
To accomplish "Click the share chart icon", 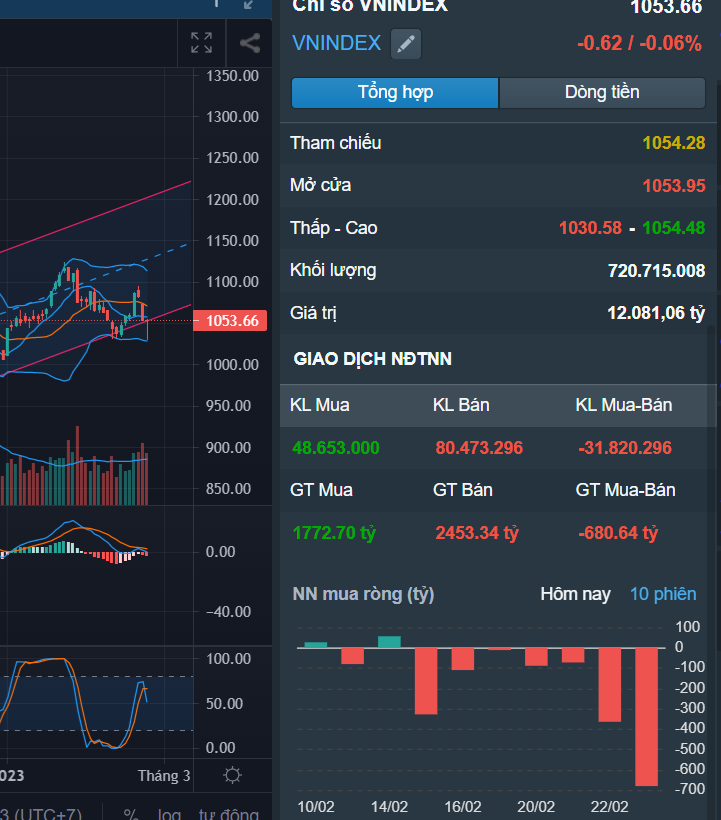I will pos(250,43).
